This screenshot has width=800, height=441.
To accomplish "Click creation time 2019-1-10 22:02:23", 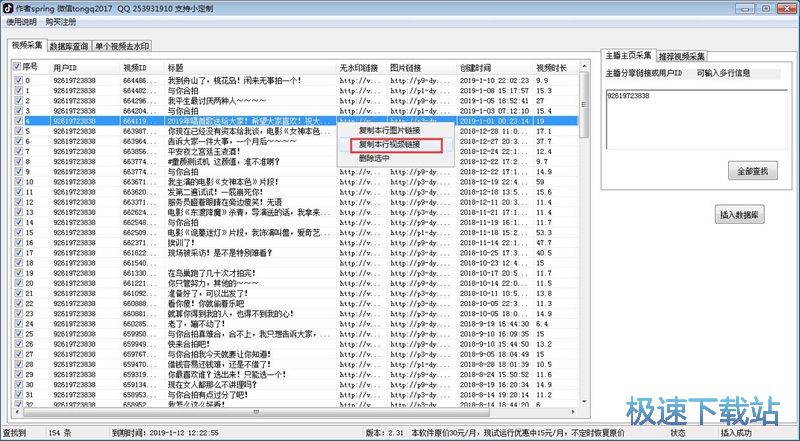I will pos(494,81).
